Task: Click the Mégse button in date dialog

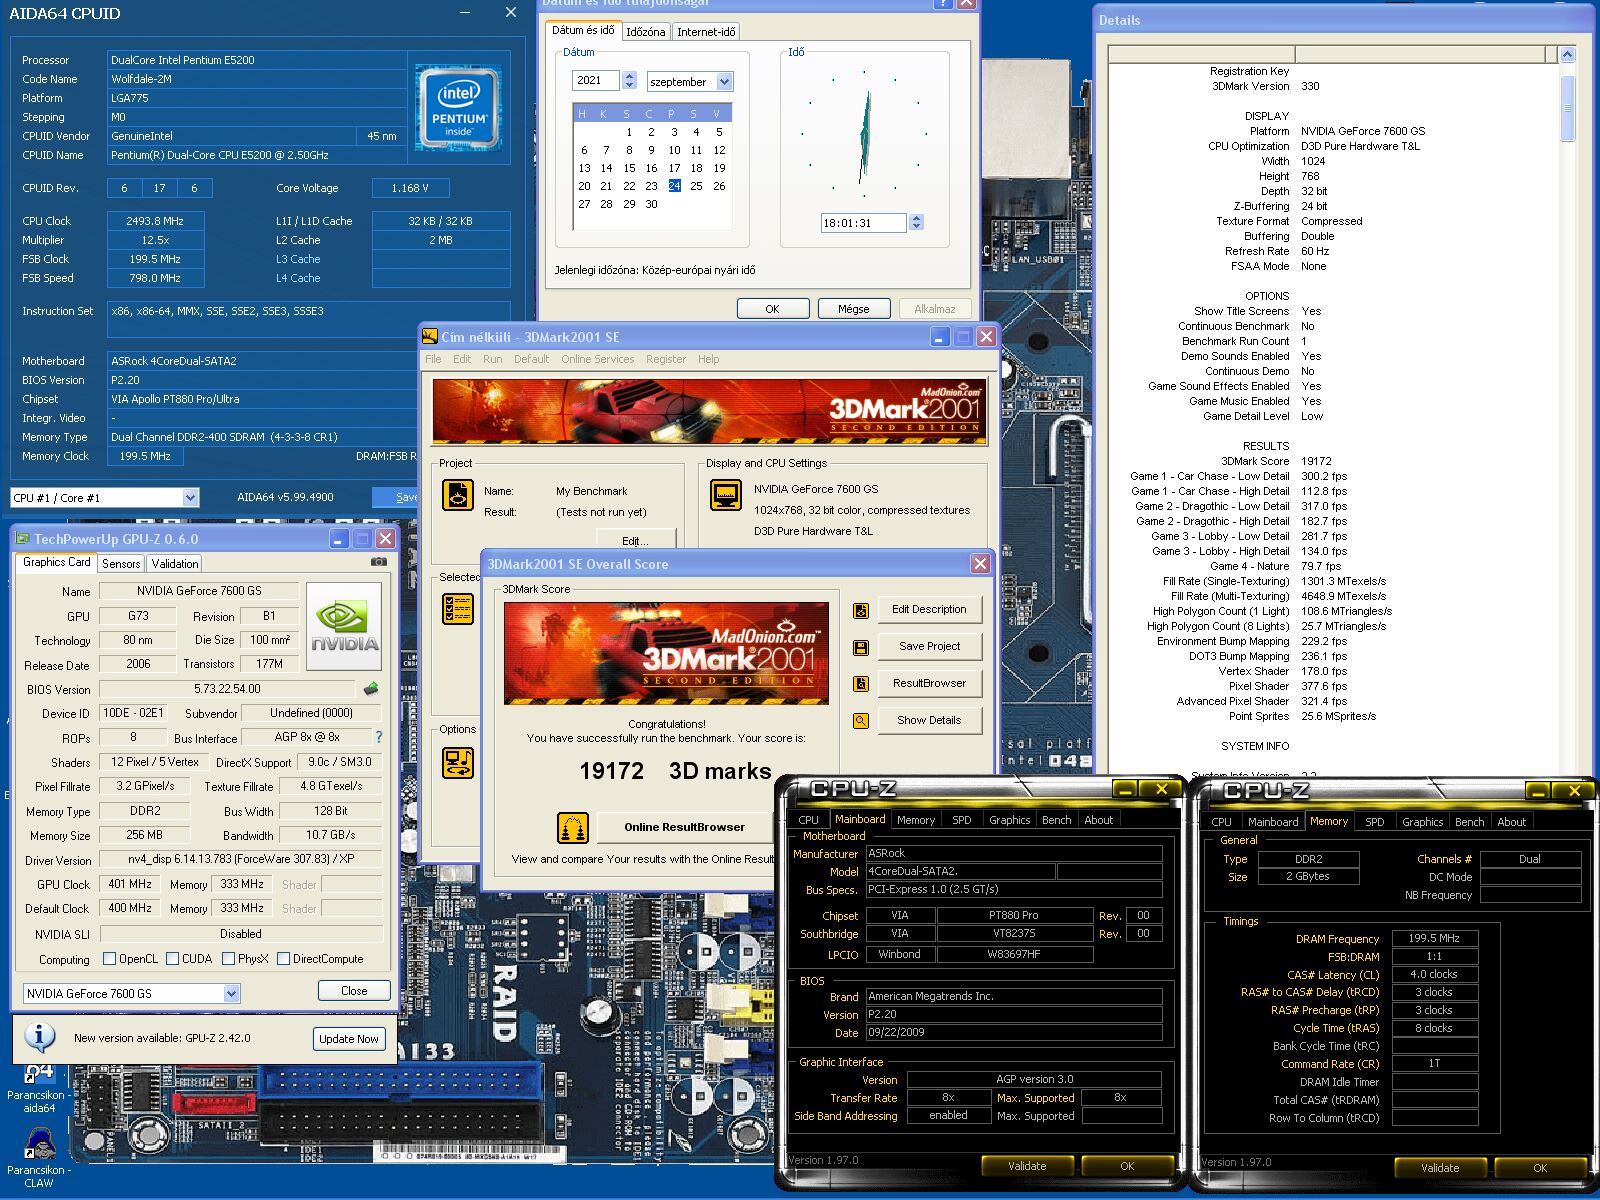Action: [x=854, y=309]
